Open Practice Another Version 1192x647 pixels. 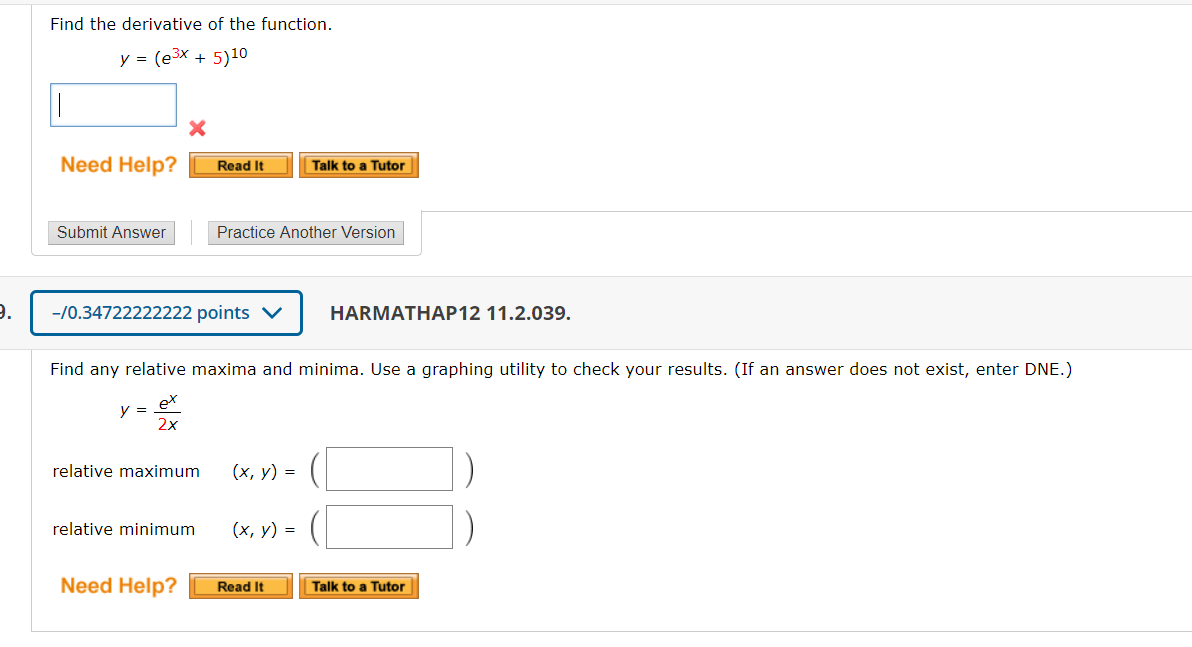pyautogui.click(x=305, y=232)
